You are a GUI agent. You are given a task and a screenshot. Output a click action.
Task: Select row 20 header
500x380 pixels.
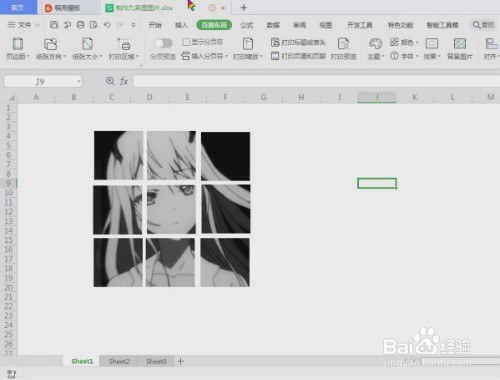click(9, 287)
